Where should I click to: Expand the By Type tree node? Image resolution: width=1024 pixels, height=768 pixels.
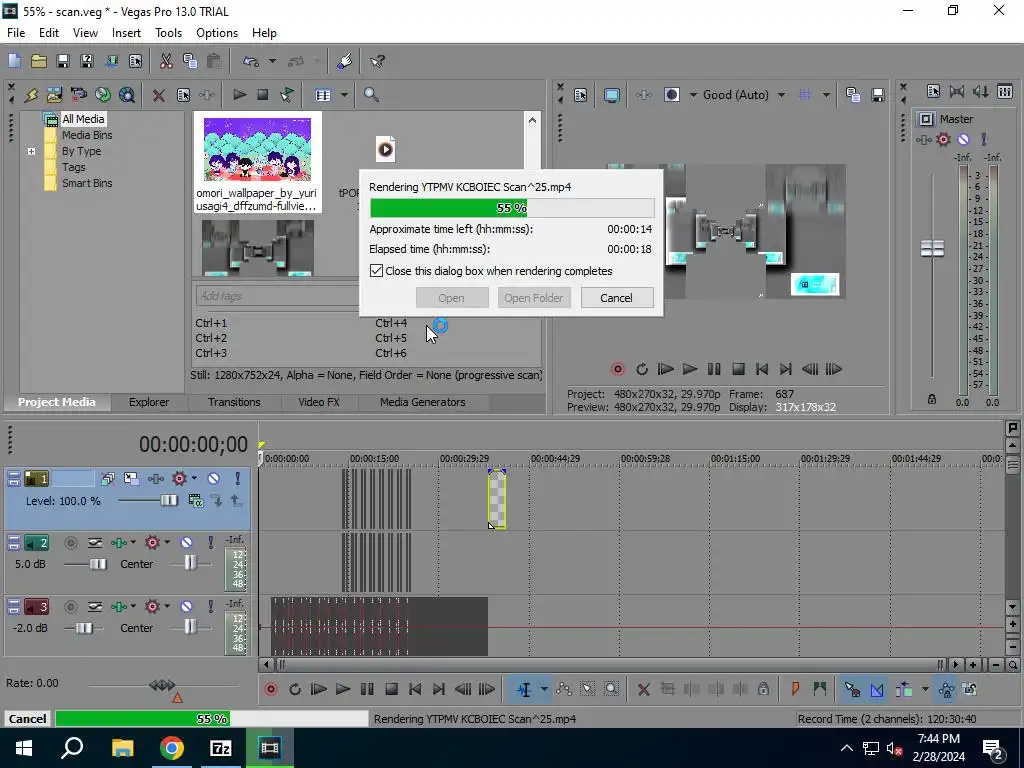click(31, 151)
